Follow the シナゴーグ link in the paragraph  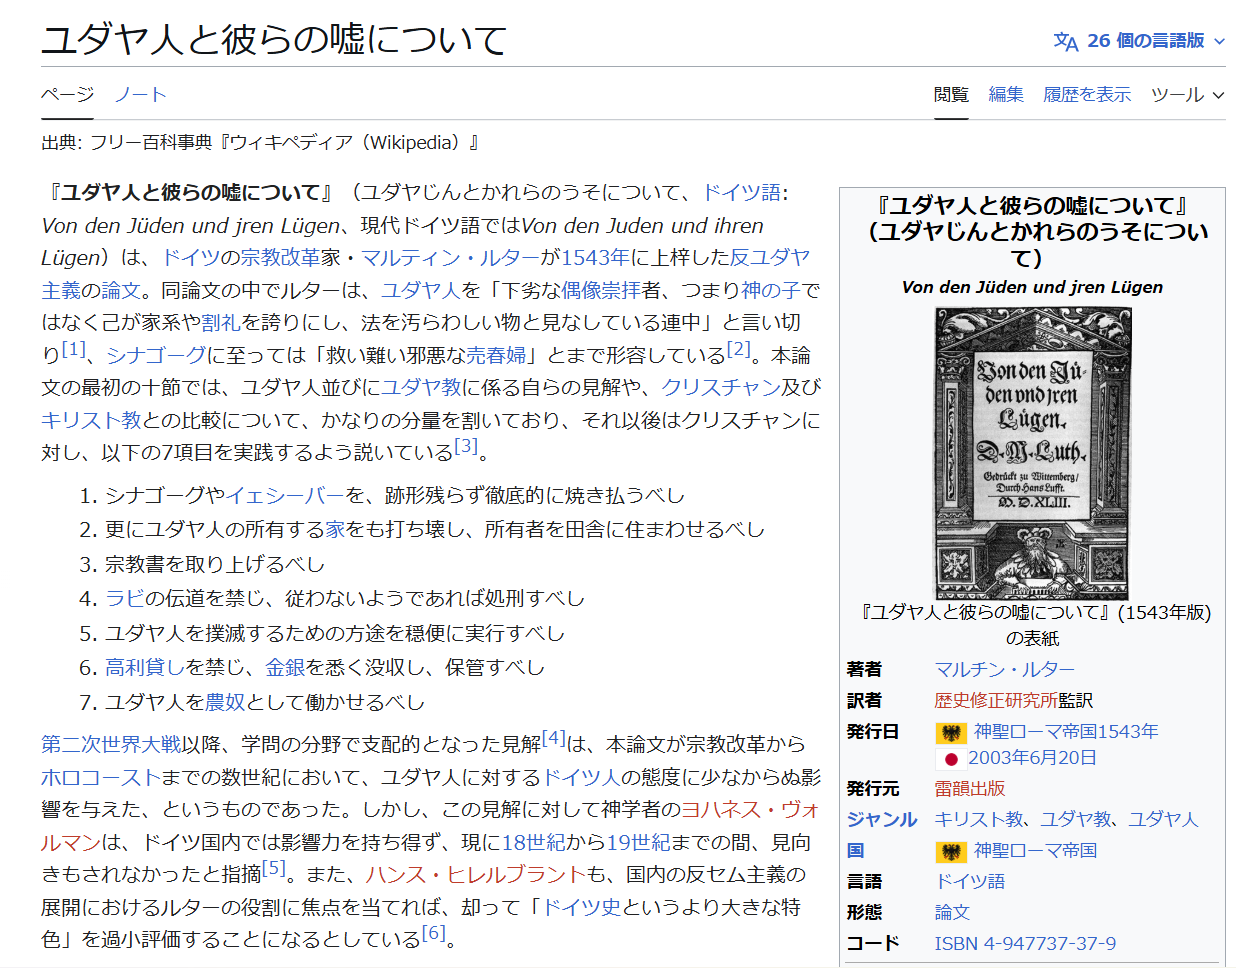[x=155, y=355]
